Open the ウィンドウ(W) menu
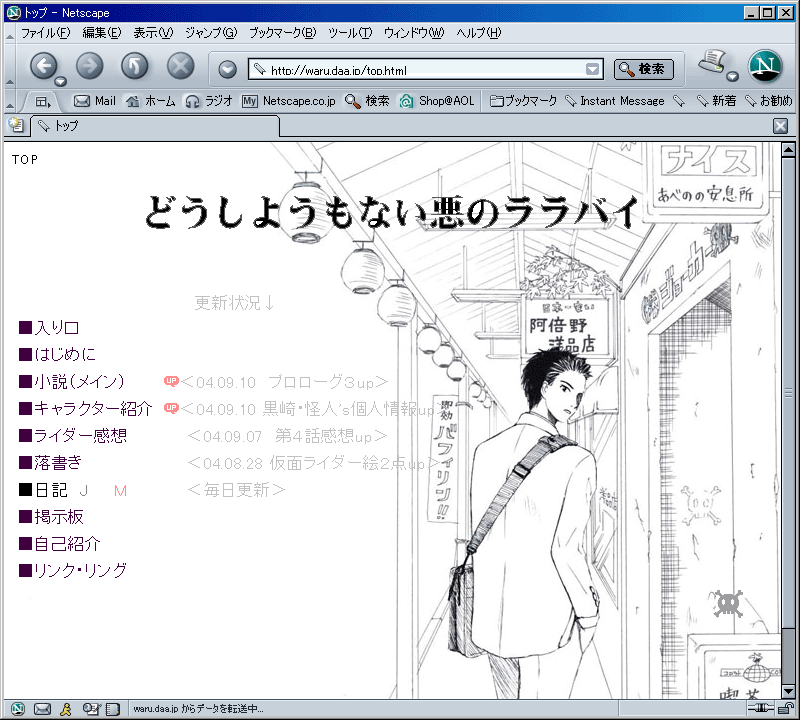 tap(414, 33)
